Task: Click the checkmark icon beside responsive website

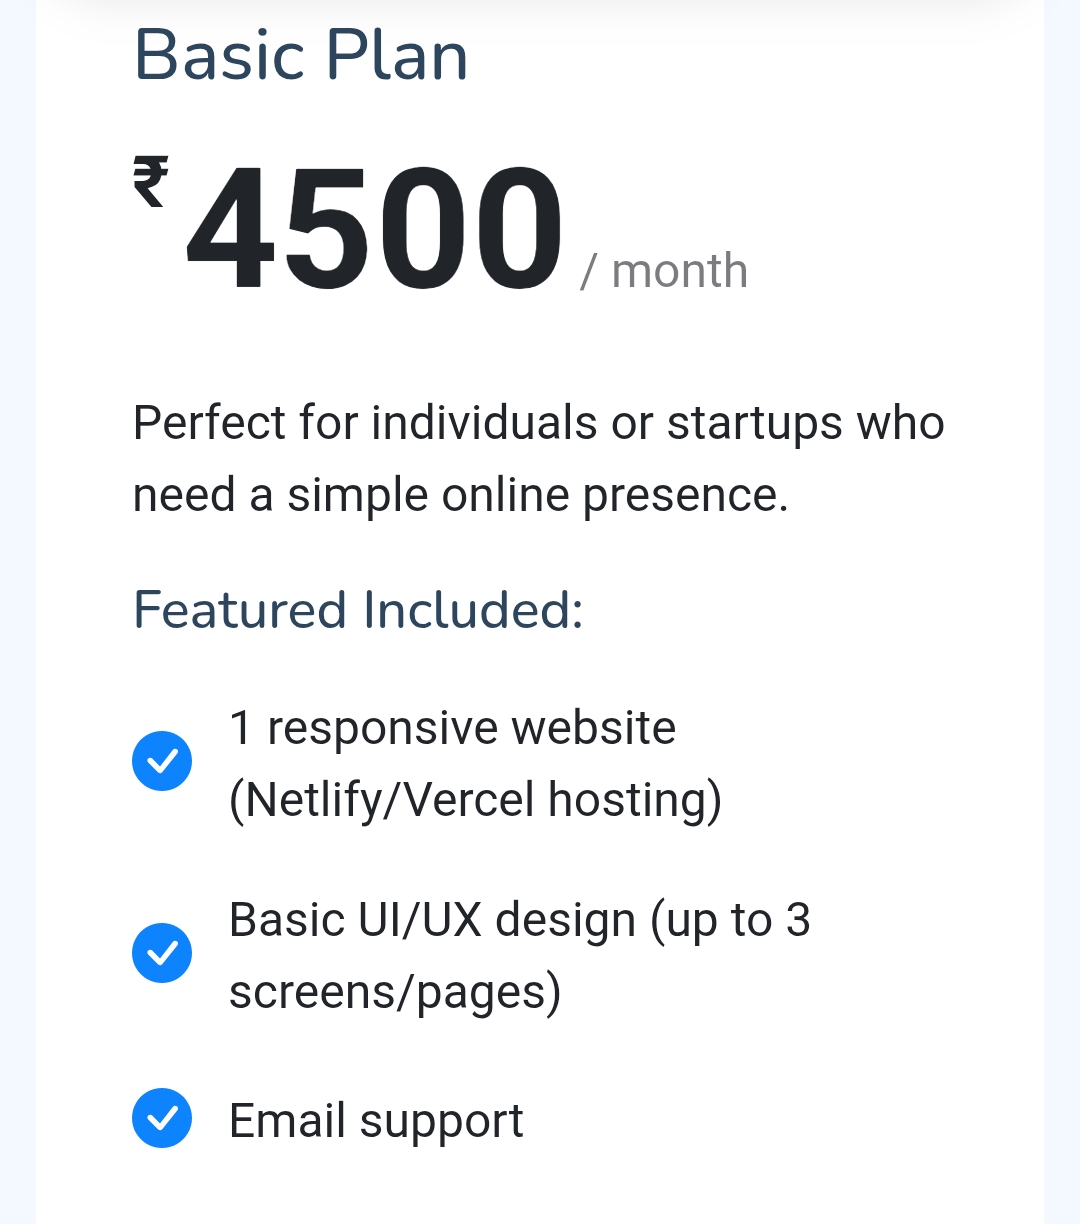Action: pyautogui.click(x=162, y=761)
